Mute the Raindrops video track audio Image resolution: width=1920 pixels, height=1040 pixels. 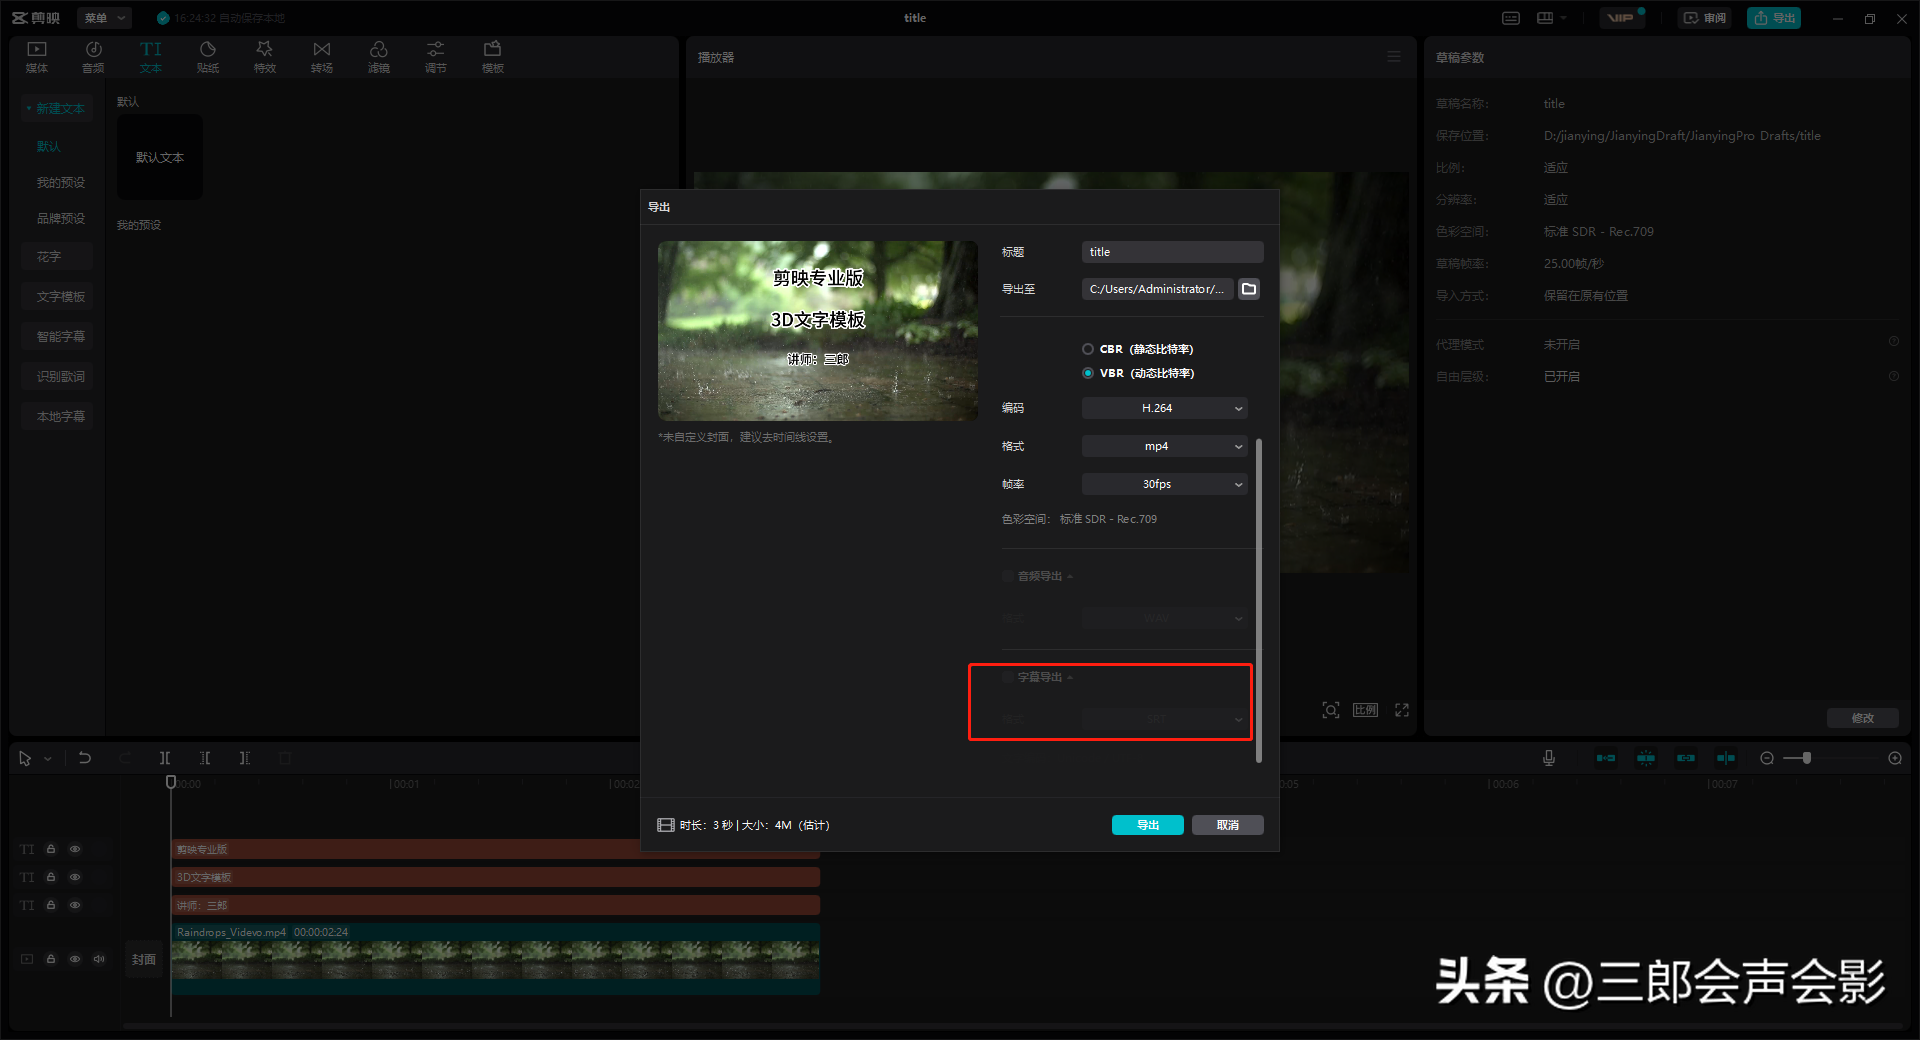coord(99,959)
